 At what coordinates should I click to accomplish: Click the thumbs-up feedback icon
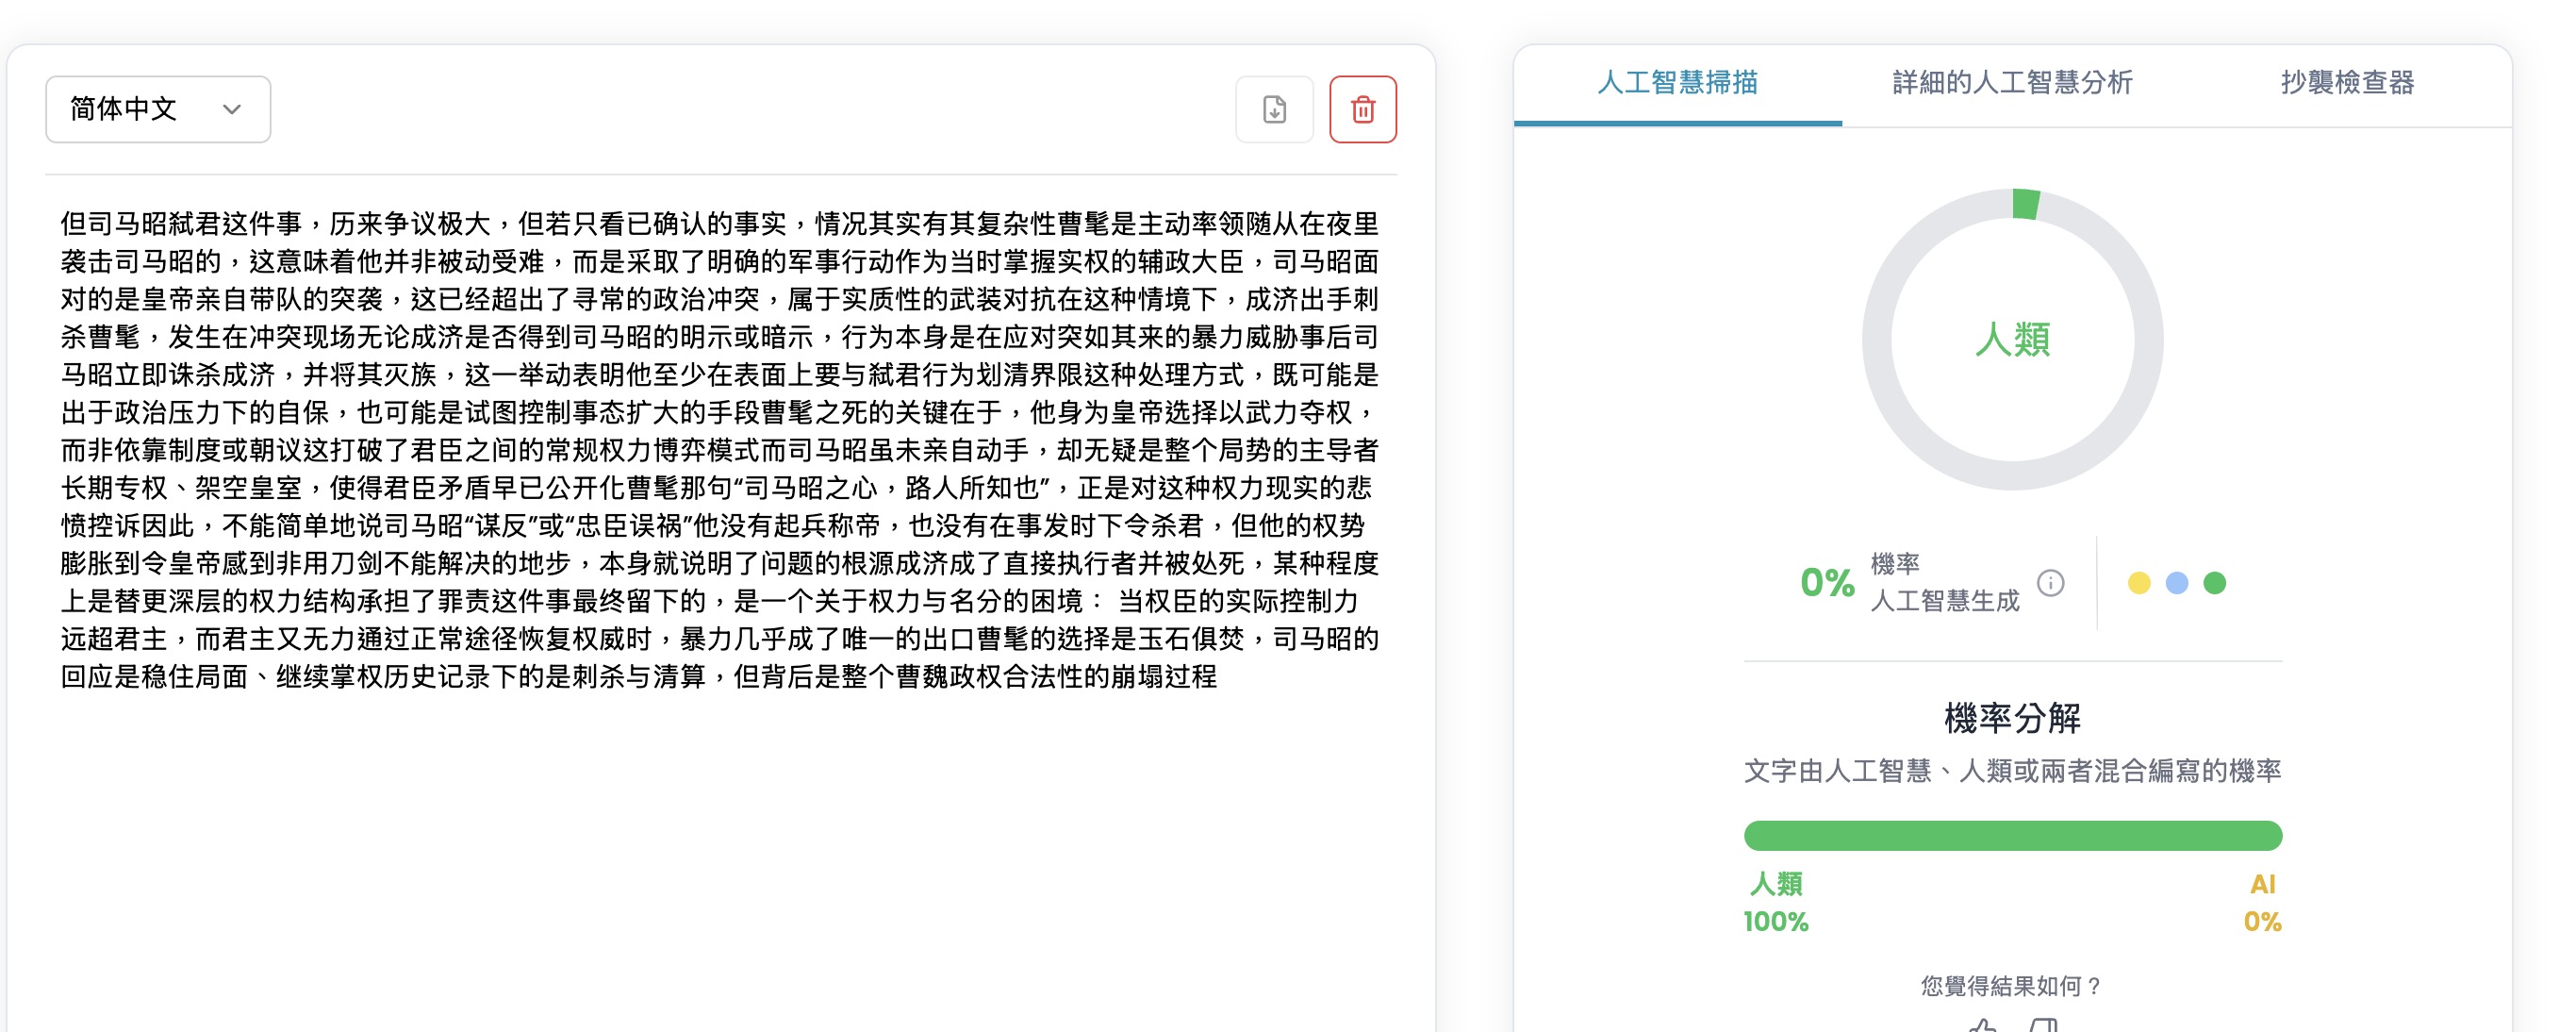[x=1983, y=1025]
